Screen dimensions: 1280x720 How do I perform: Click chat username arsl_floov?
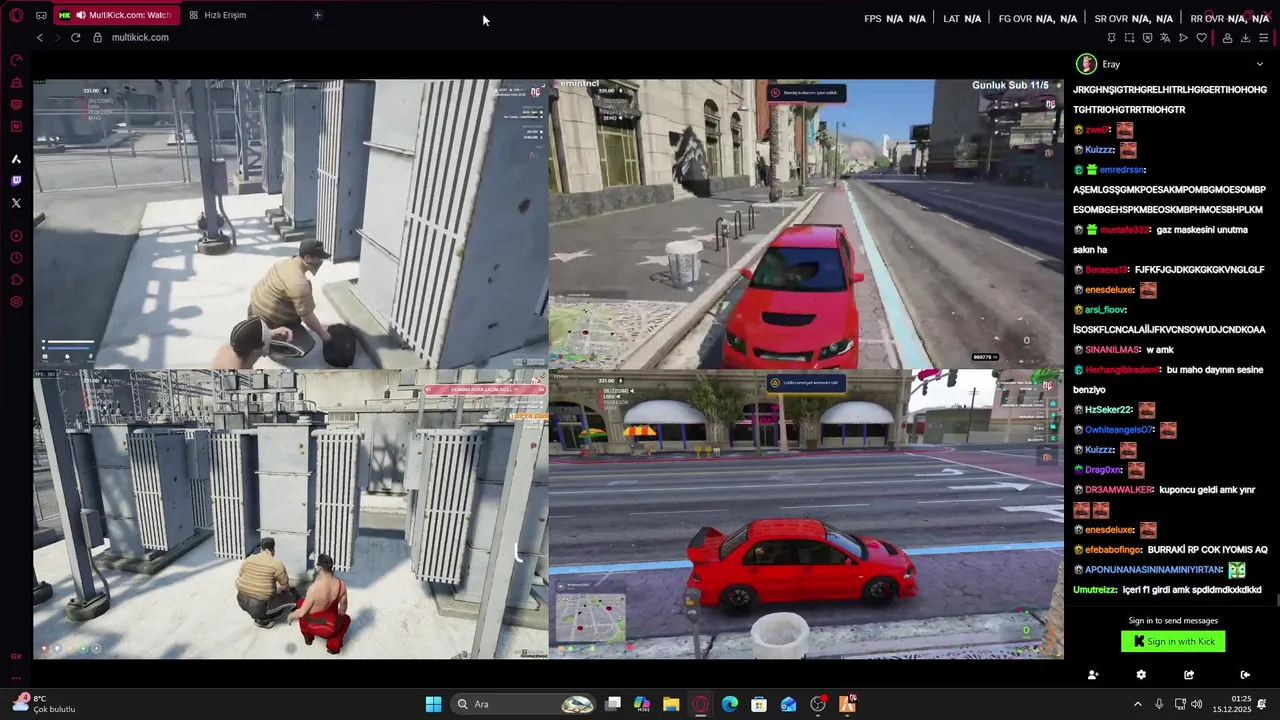1105,310
